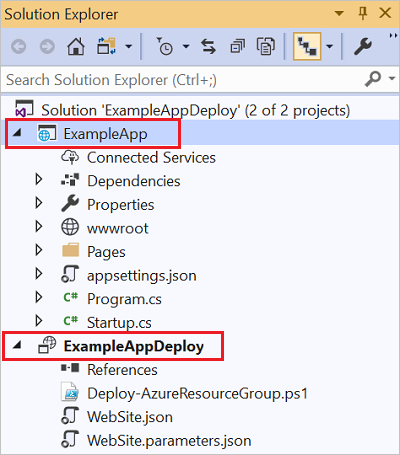Click Sync with Active Document arrows icon
The width and height of the screenshot is (400, 455).
209,46
